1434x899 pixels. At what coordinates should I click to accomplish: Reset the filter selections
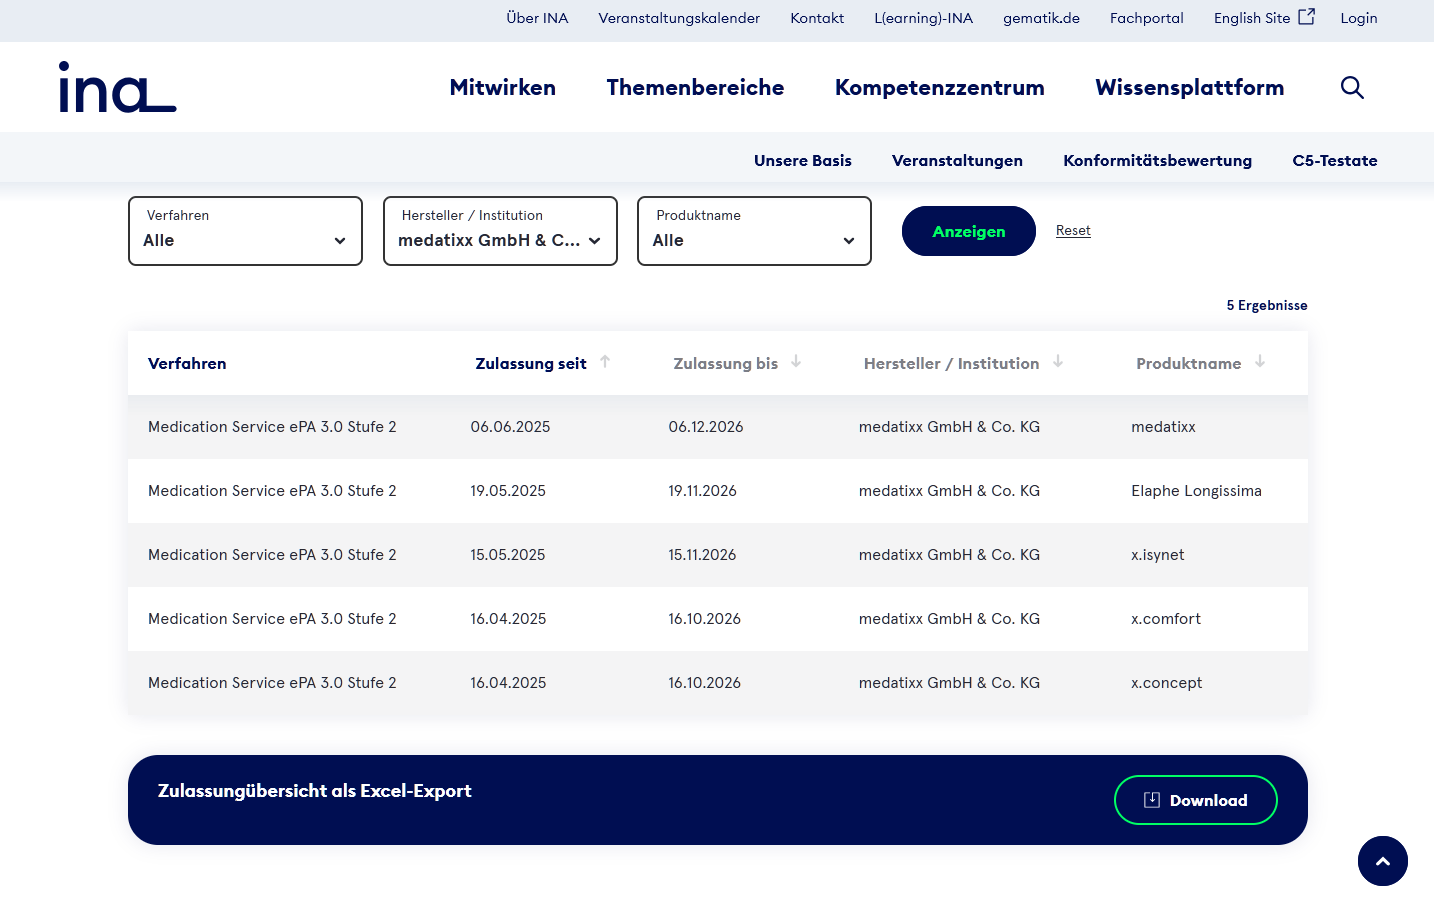1073,230
